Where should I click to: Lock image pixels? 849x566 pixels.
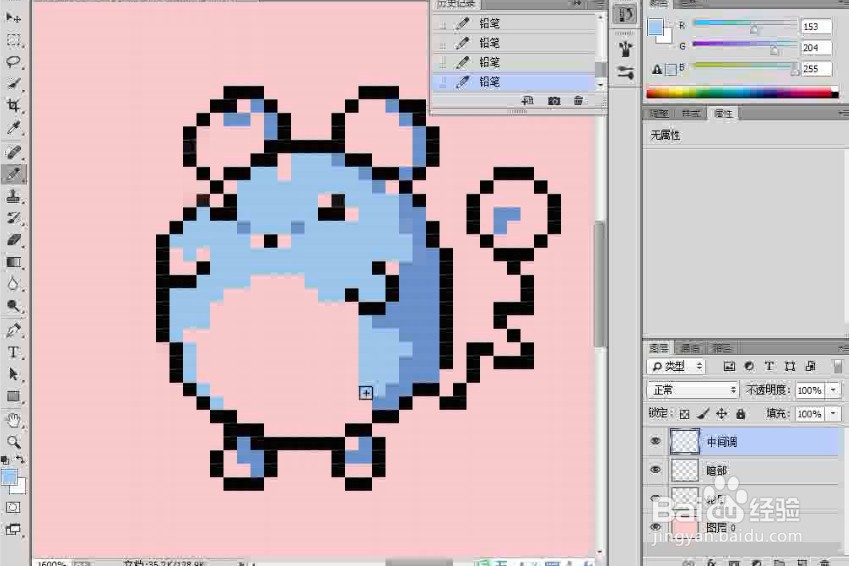tap(703, 414)
